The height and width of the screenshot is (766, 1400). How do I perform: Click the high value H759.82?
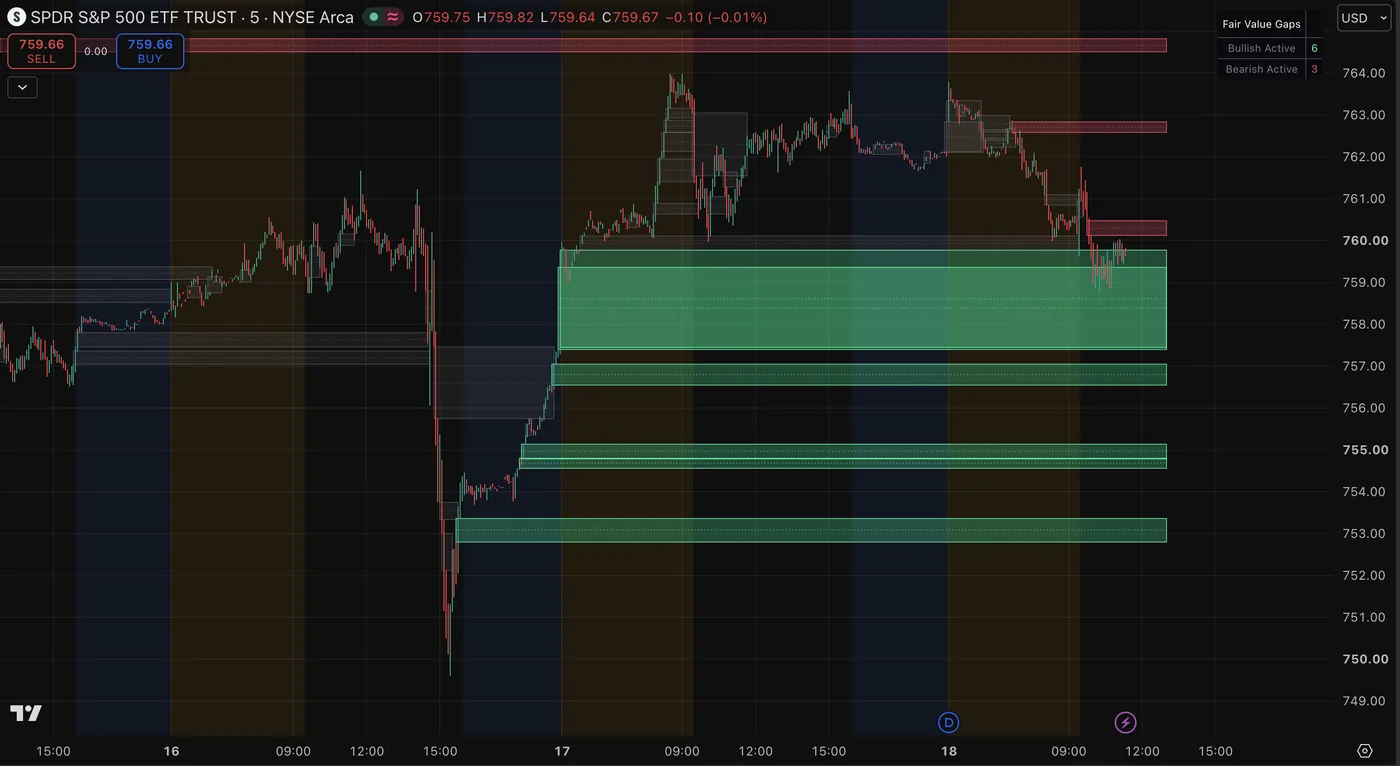pyautogui.click(x=506, y=17)
